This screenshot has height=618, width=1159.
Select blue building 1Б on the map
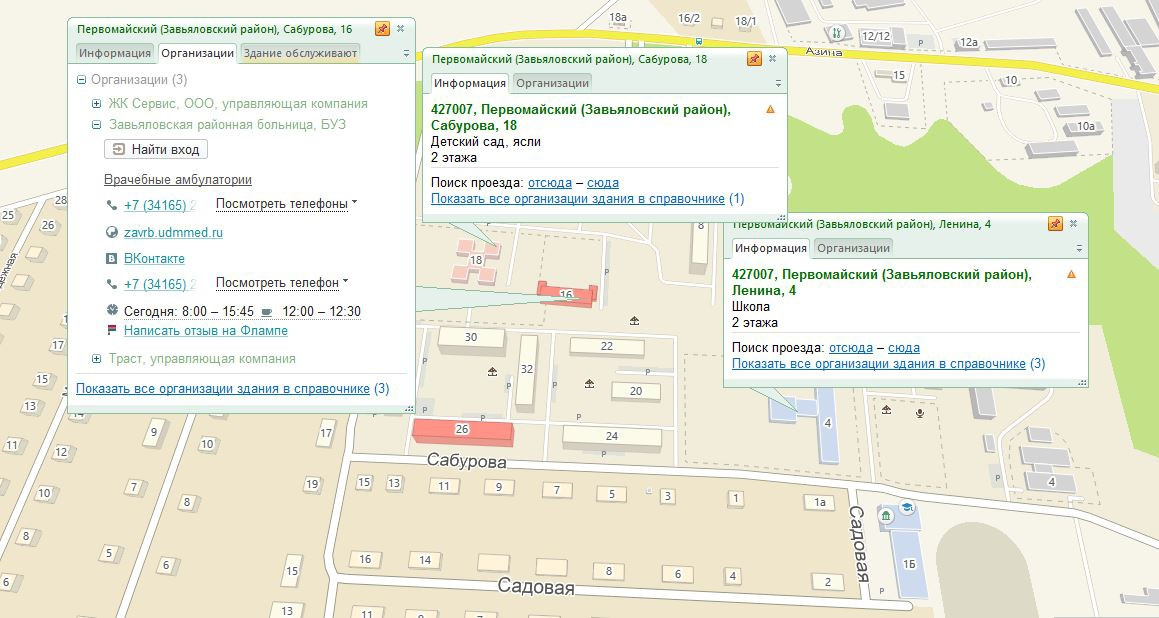tap(908, 563)
